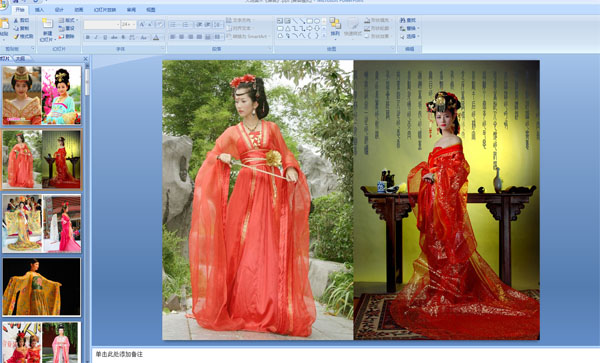The width and height of the screenshot is (600, 363).
Task: Toggle Bold text formatting
Action: 88,37
